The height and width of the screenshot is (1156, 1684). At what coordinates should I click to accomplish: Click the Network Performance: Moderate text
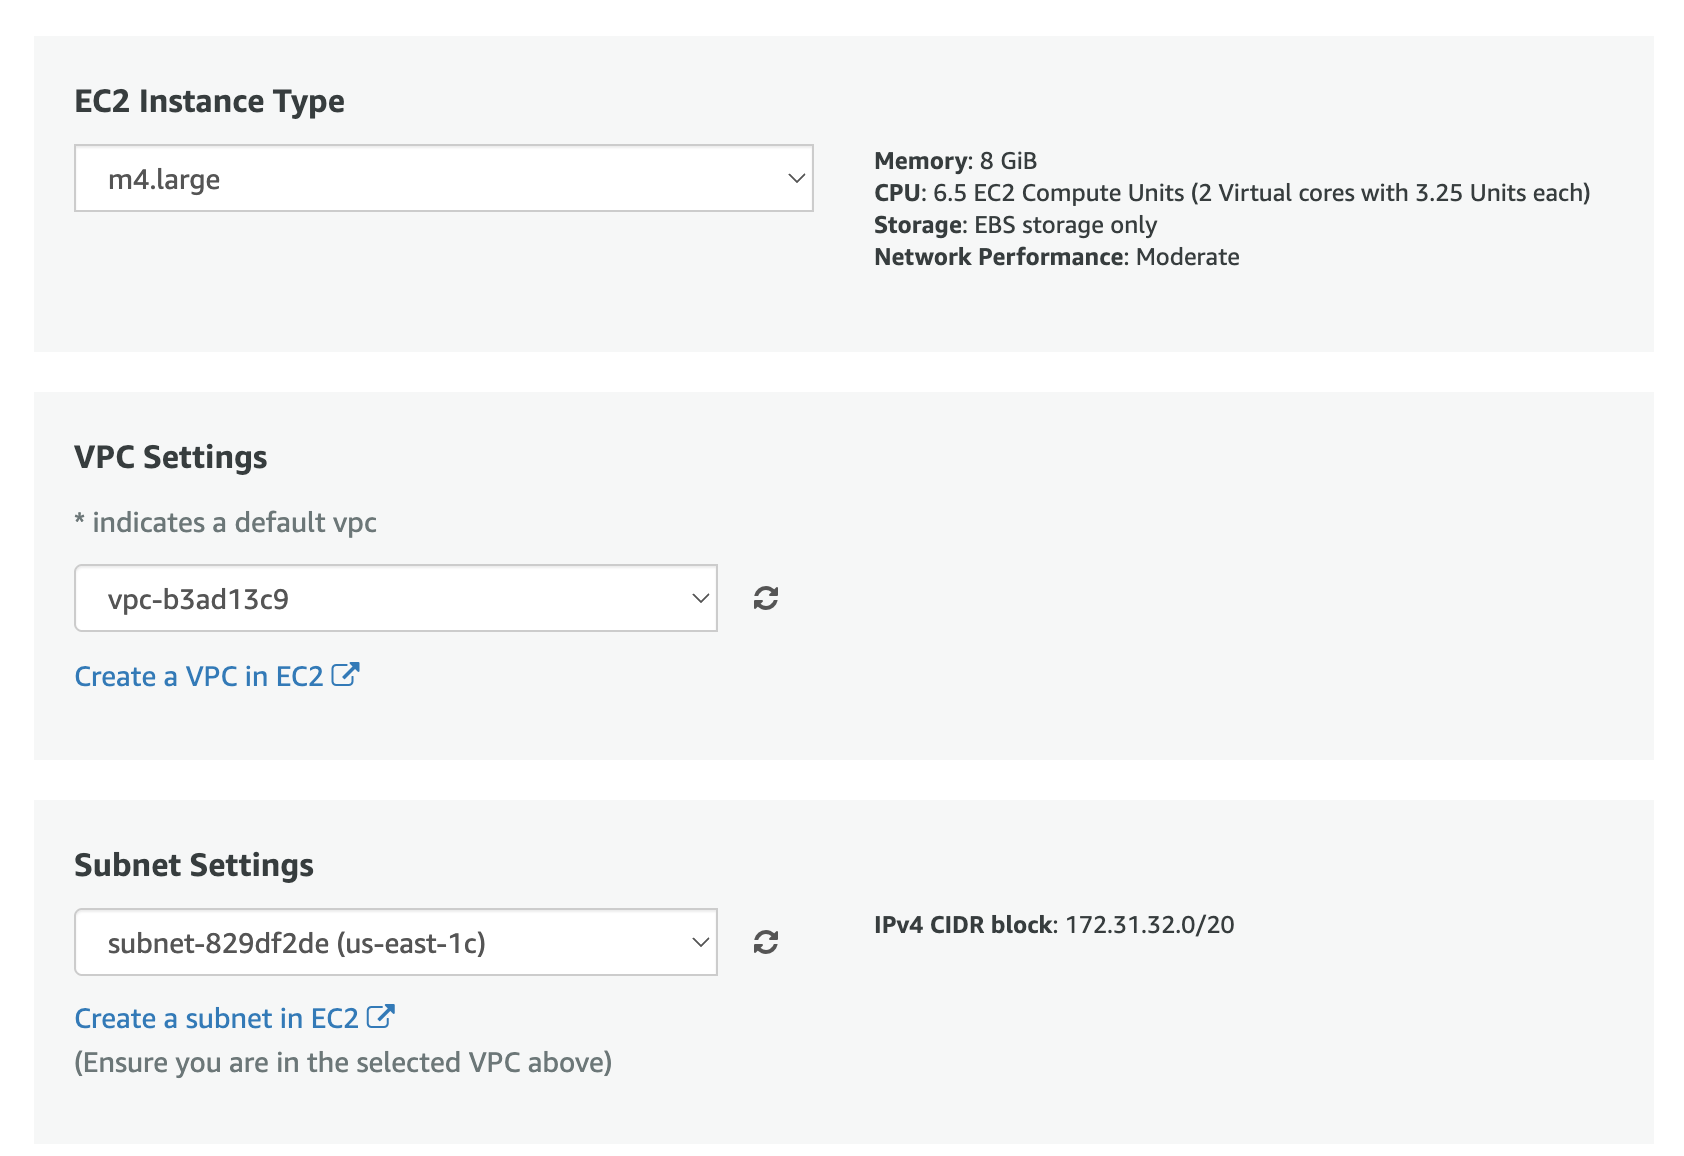pyautogui.click(x=1057, y=257)
